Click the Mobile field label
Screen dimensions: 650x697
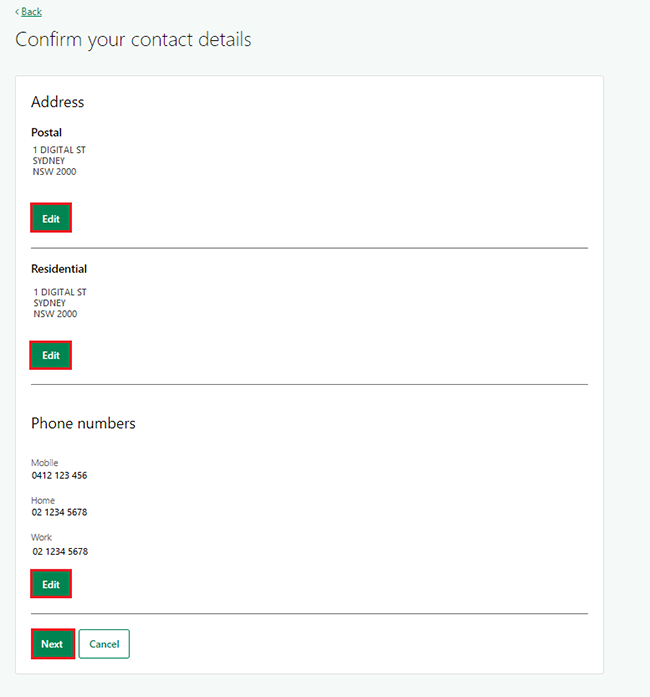[44, 463]
